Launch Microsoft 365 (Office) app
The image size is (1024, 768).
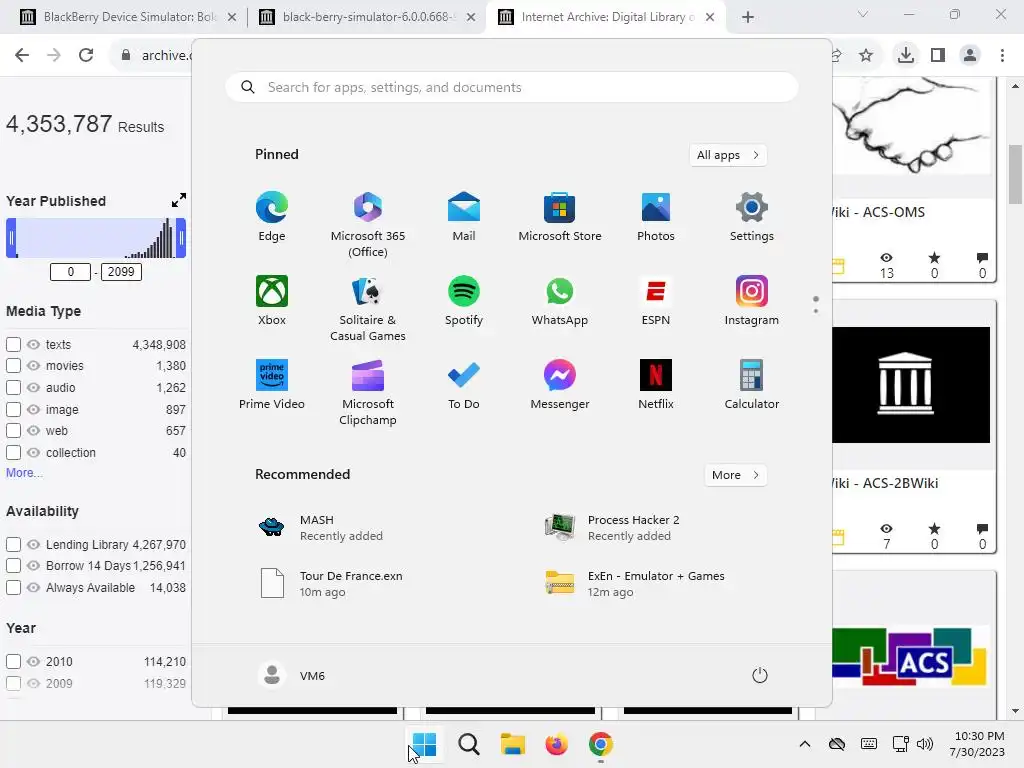[x=368, y=225]
